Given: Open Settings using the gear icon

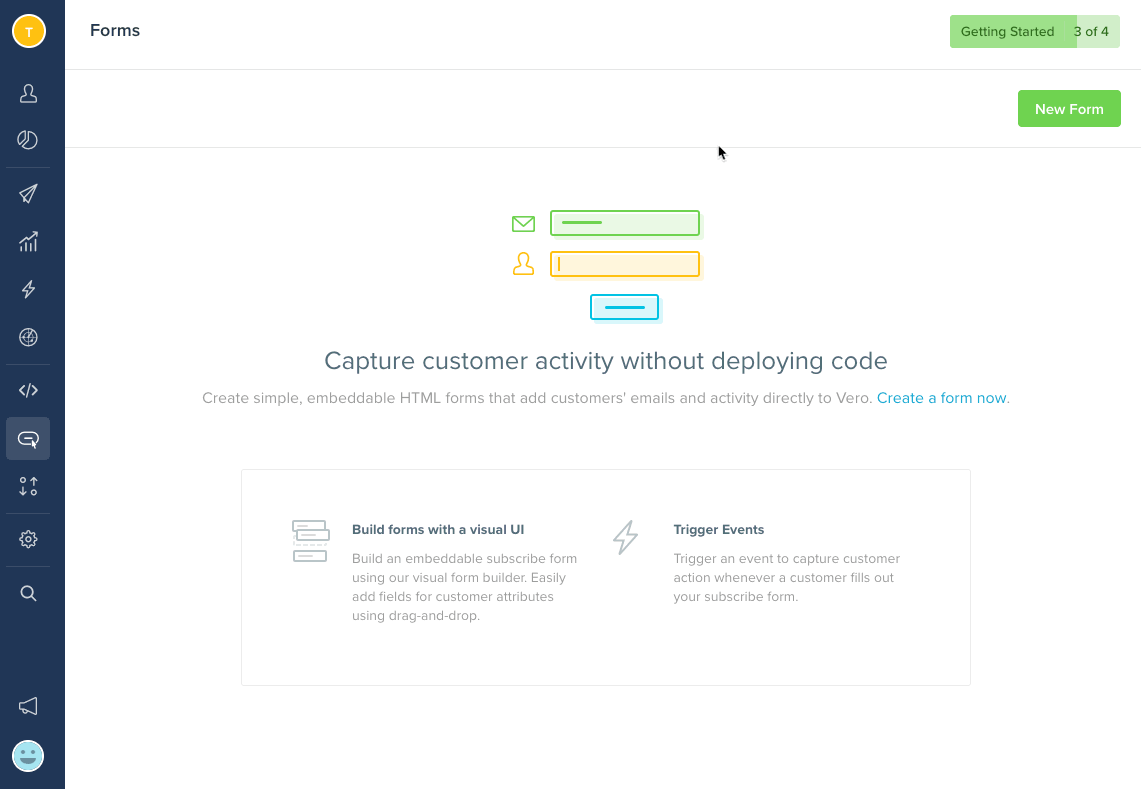Looking at the screenshot, I should tap(28, 539).
